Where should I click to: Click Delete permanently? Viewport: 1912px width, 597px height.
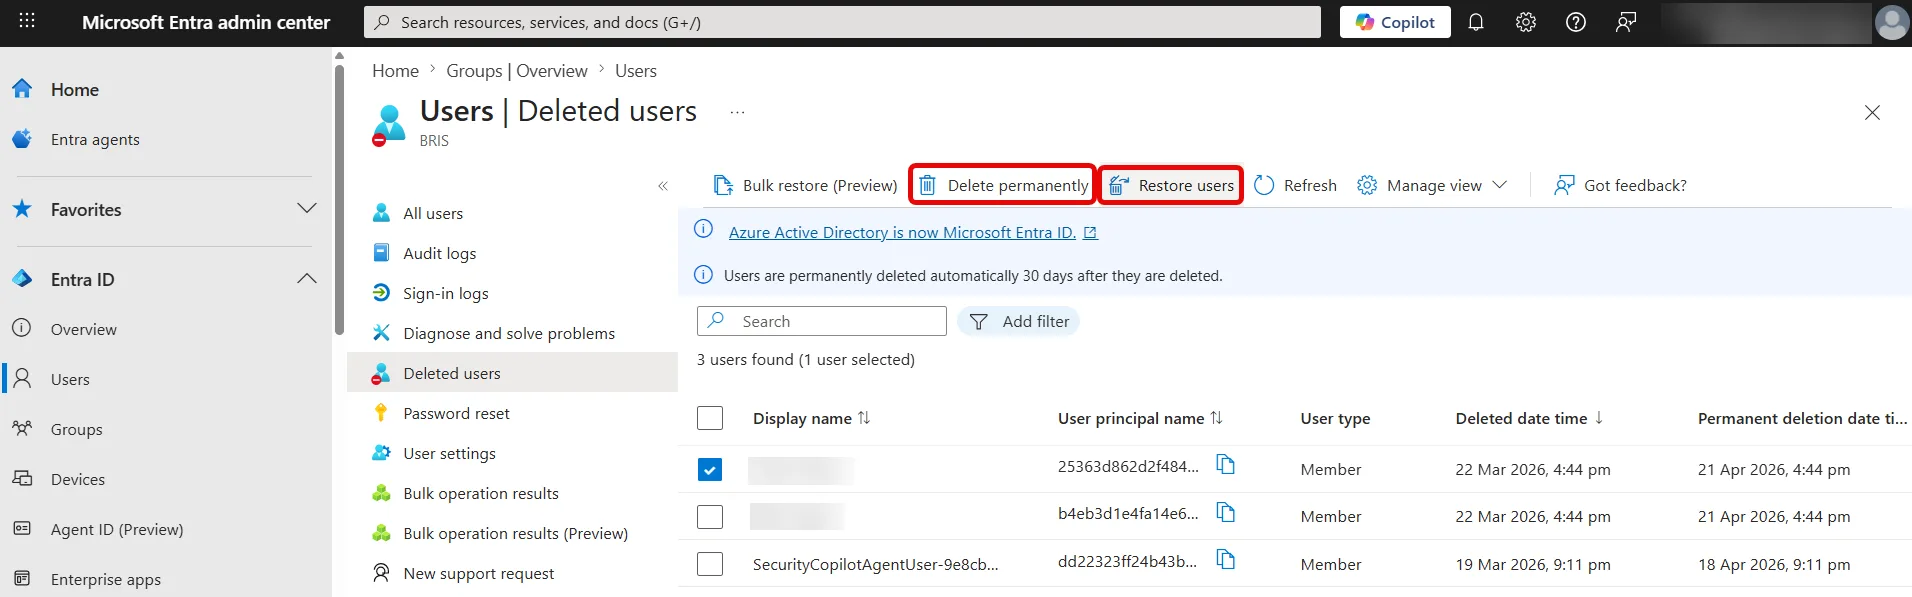(1003, 185)
